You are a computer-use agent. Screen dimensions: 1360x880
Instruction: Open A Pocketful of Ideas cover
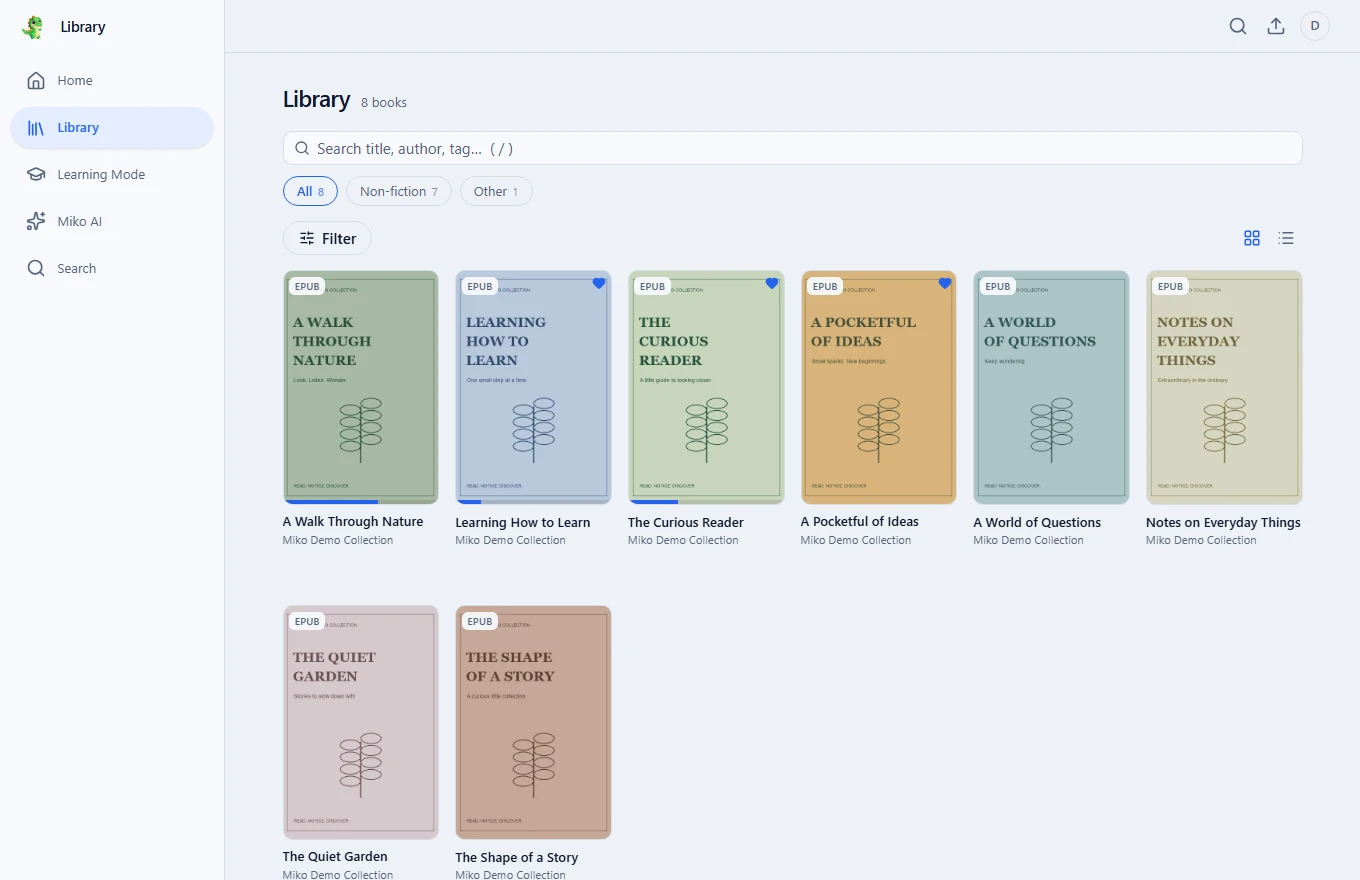tap(879, 387)
